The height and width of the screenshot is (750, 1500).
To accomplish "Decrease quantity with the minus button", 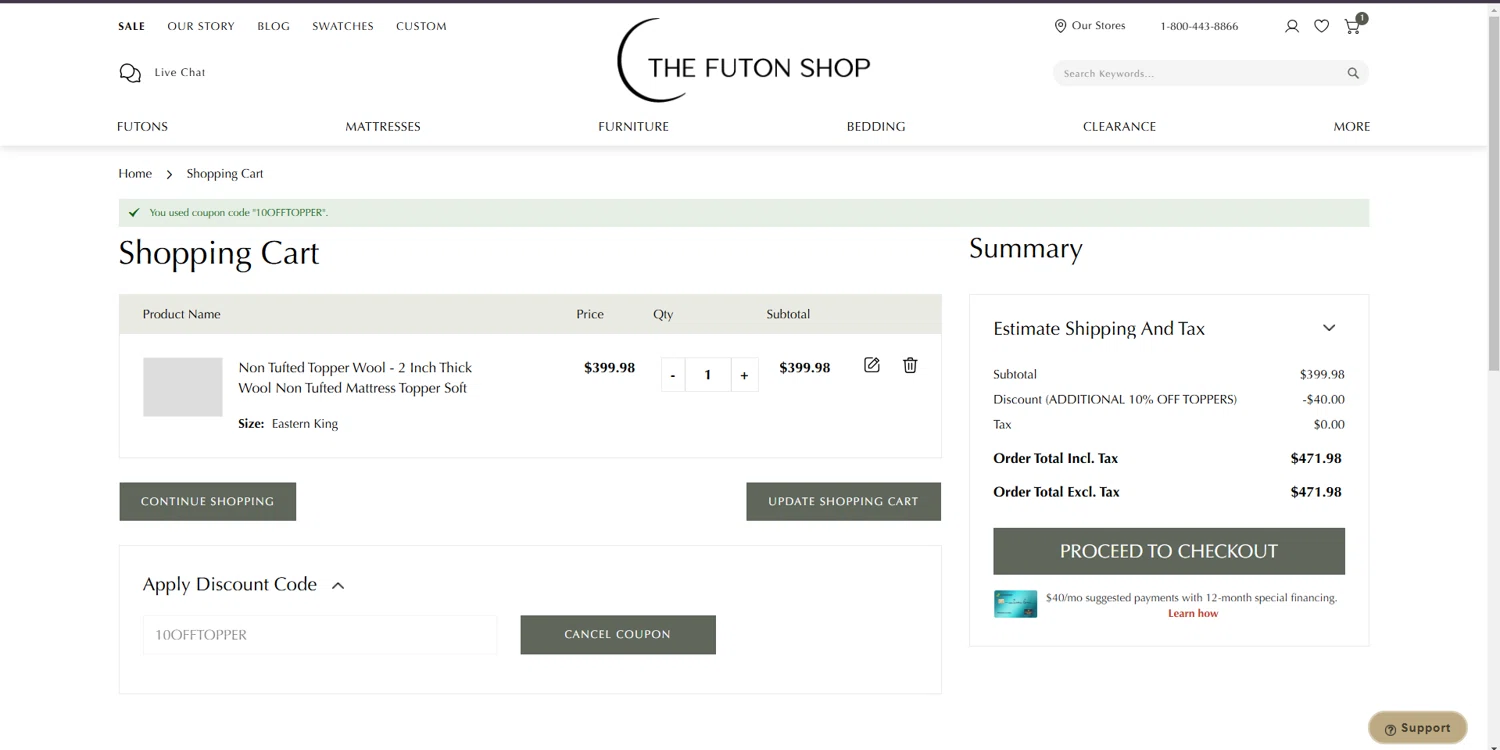I will coord(673,375).
